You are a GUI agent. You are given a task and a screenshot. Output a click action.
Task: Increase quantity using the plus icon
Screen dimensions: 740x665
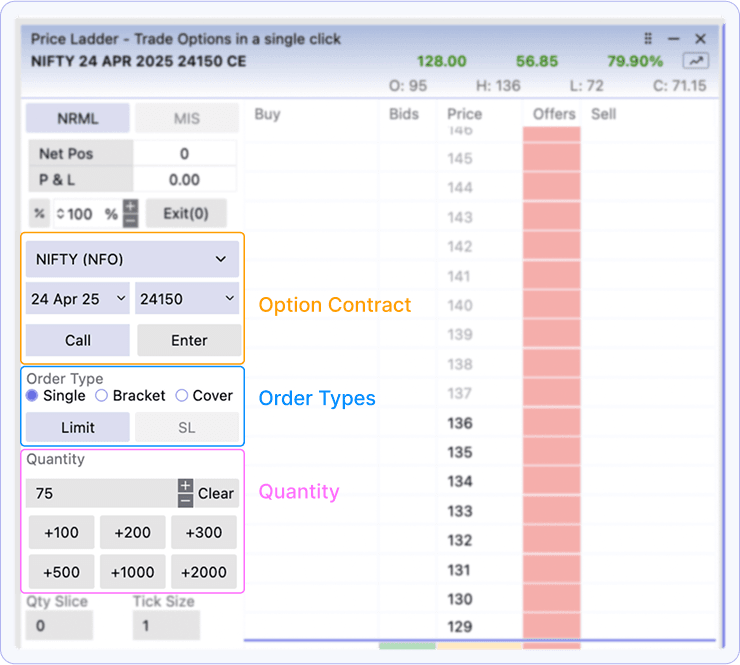pos(185,486)
